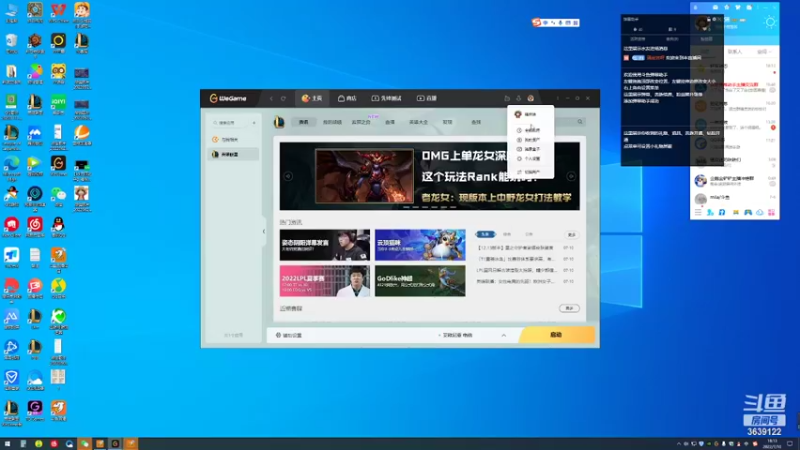The image size is (800, 450).
Task: Click the sun weather icon in the QQ window
Action: [770, 22]
